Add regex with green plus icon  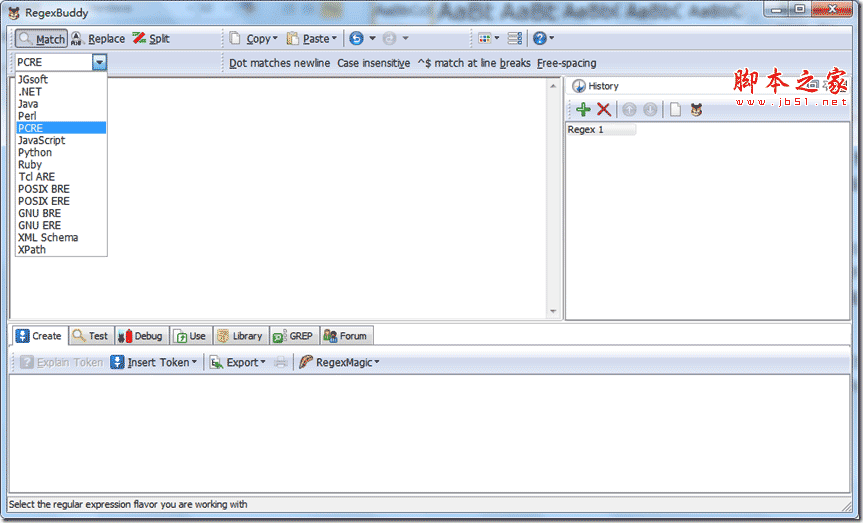tap(583, 110)
